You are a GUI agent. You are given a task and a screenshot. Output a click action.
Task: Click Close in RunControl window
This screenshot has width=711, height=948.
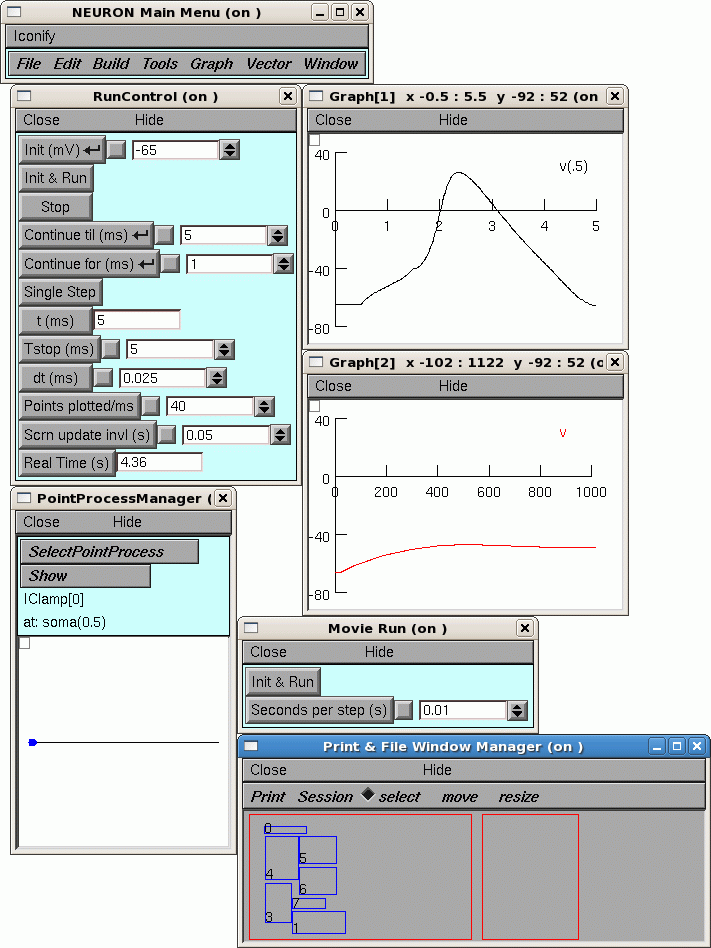click(x=41, y=120)
